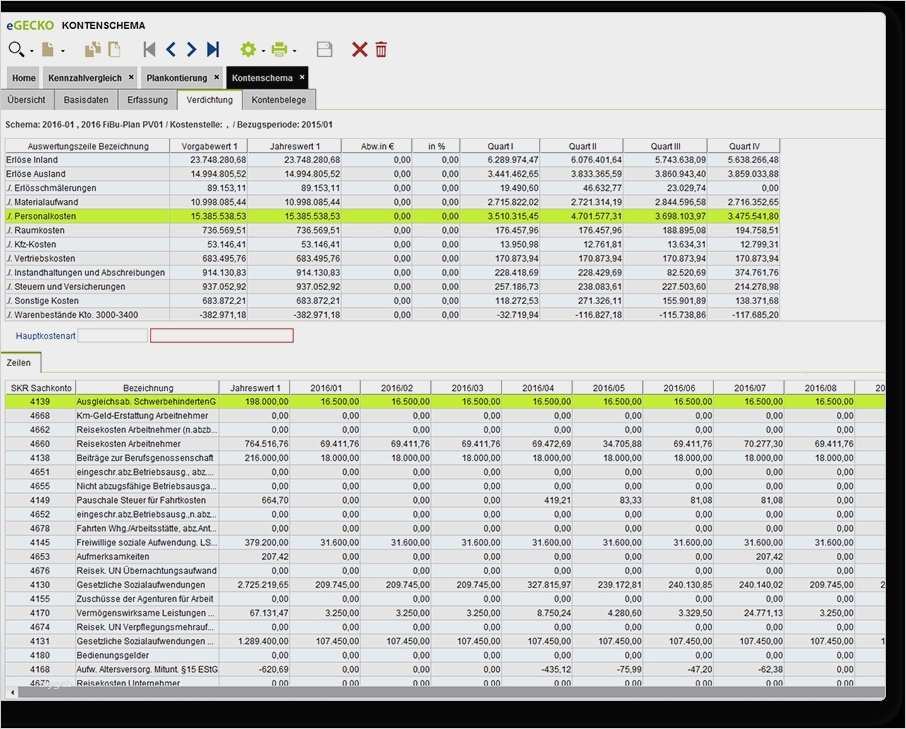Switch to the Basisdaten tab
Image resolution: width=906 pixels, height=729 pixels.
86,99
